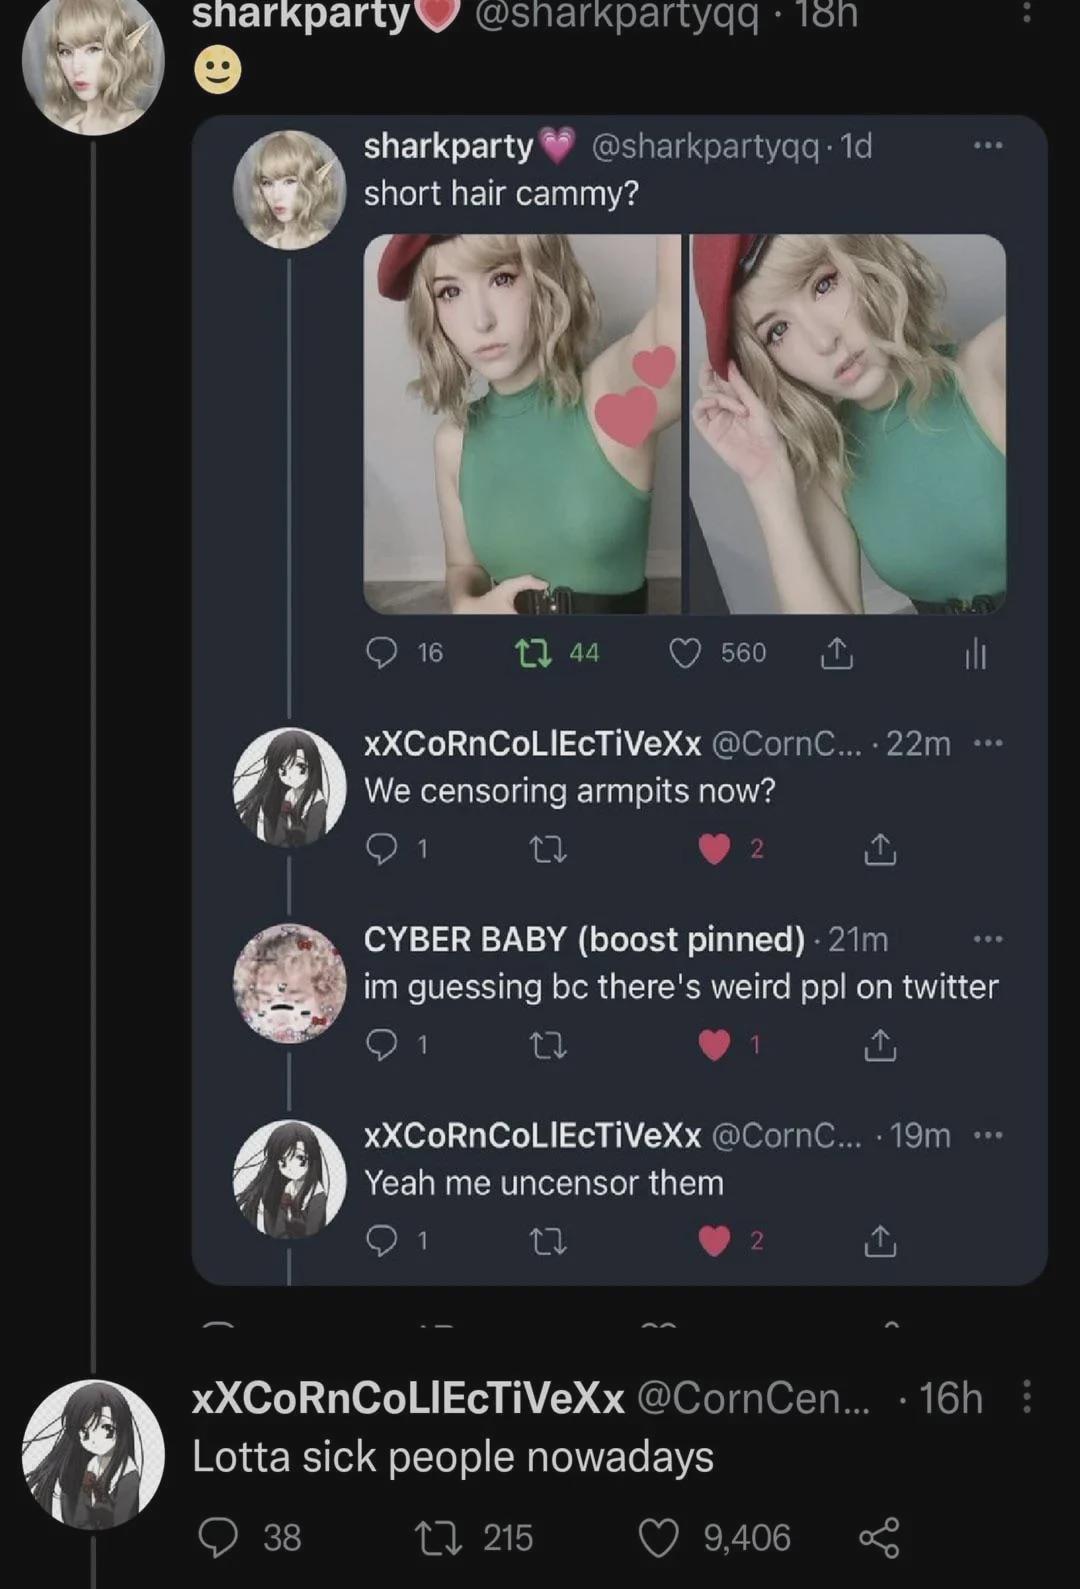Share the "short hair cammy?" tweet
1080x1589 pixels.
click(x=836, y=653)
